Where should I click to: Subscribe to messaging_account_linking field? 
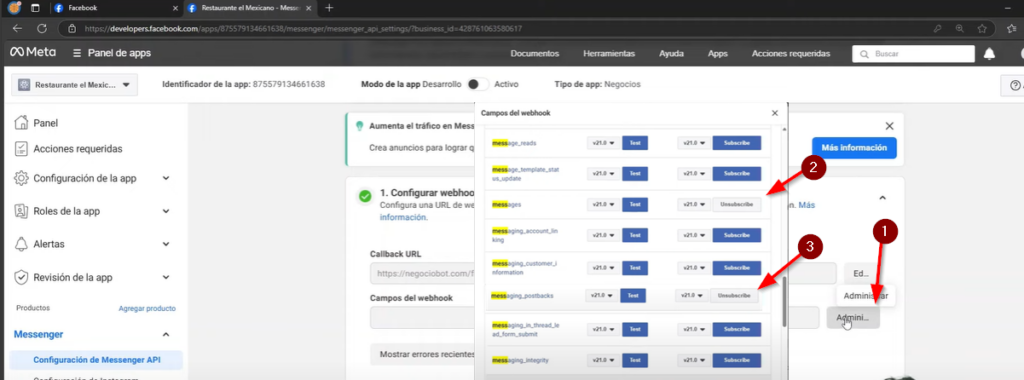tap(737, 235)
